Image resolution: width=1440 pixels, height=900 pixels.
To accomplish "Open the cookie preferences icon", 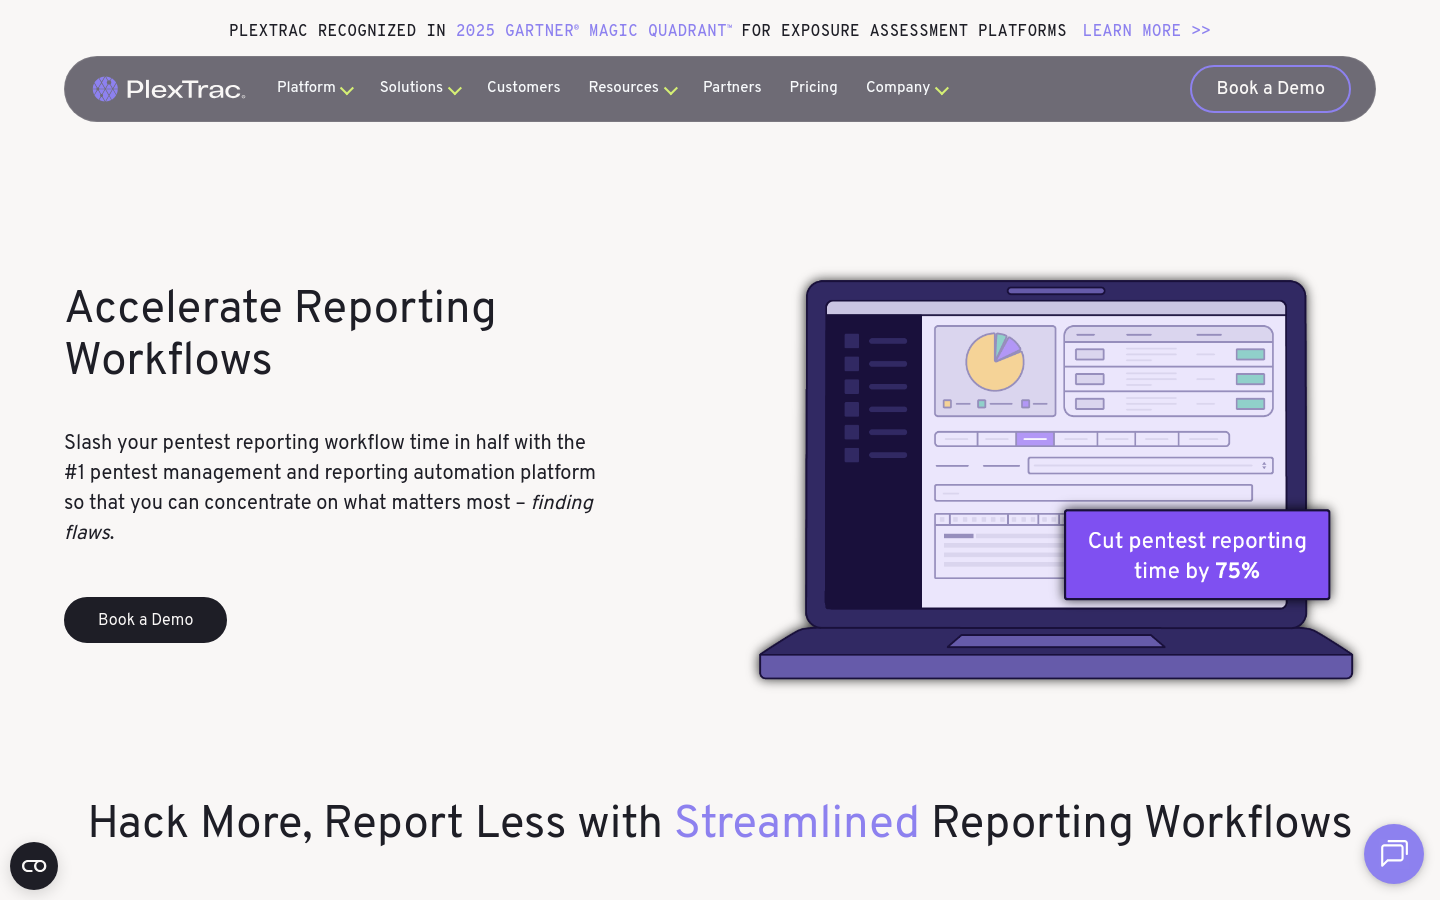I will (34, 866).
